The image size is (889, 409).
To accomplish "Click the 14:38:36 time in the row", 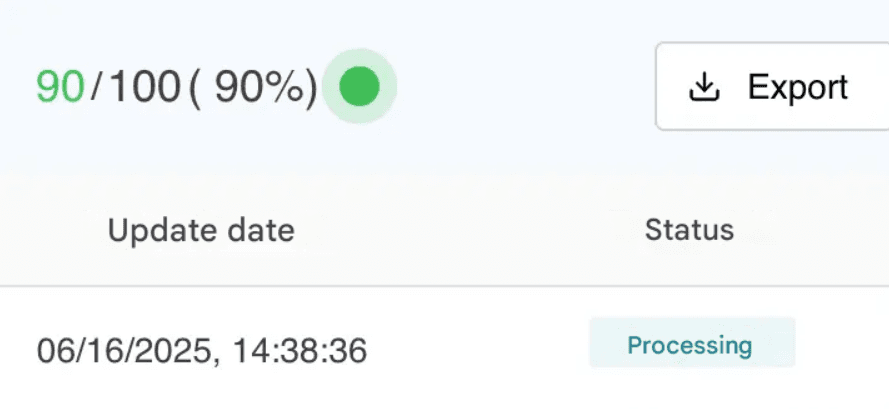I will pyautogui.click(x=300, y=350).
